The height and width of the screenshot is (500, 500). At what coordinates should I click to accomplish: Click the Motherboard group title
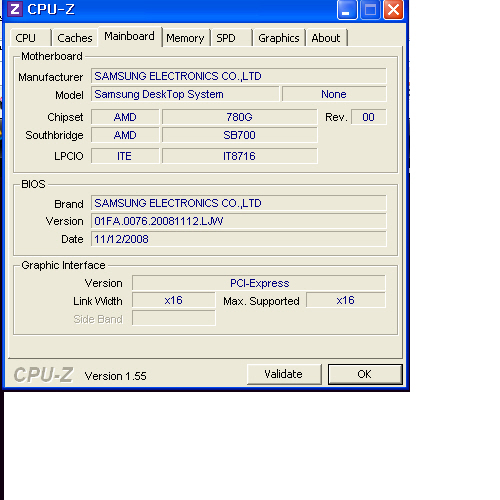(x=52, y=56)
